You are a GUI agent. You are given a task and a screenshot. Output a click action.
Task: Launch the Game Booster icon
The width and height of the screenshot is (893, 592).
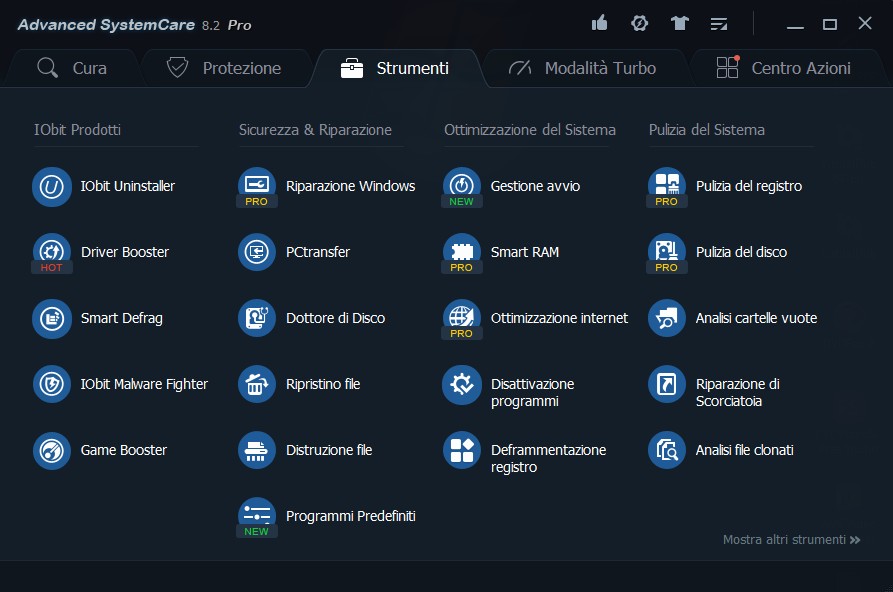click(x=52, y=451)
